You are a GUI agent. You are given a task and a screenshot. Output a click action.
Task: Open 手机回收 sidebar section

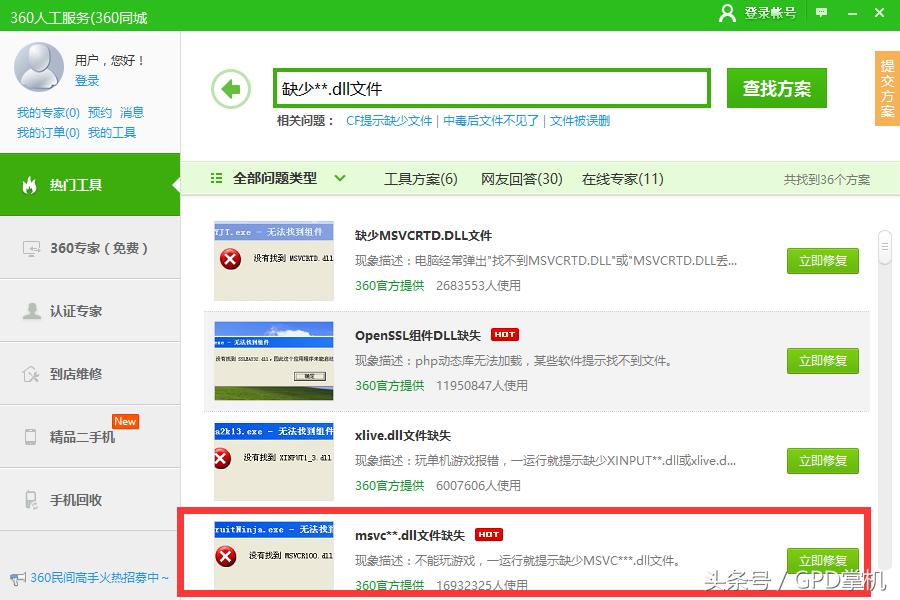tap(90, 500)
